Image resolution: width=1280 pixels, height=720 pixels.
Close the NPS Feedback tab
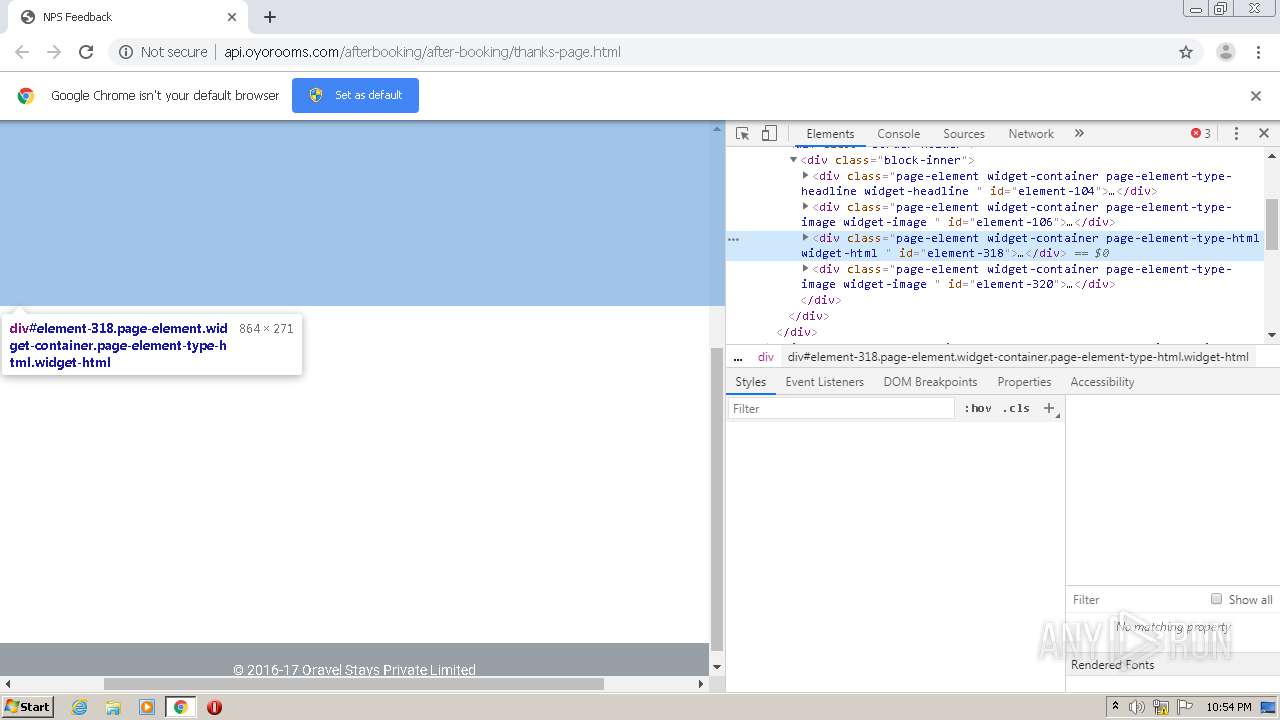(x=232, y=17)
